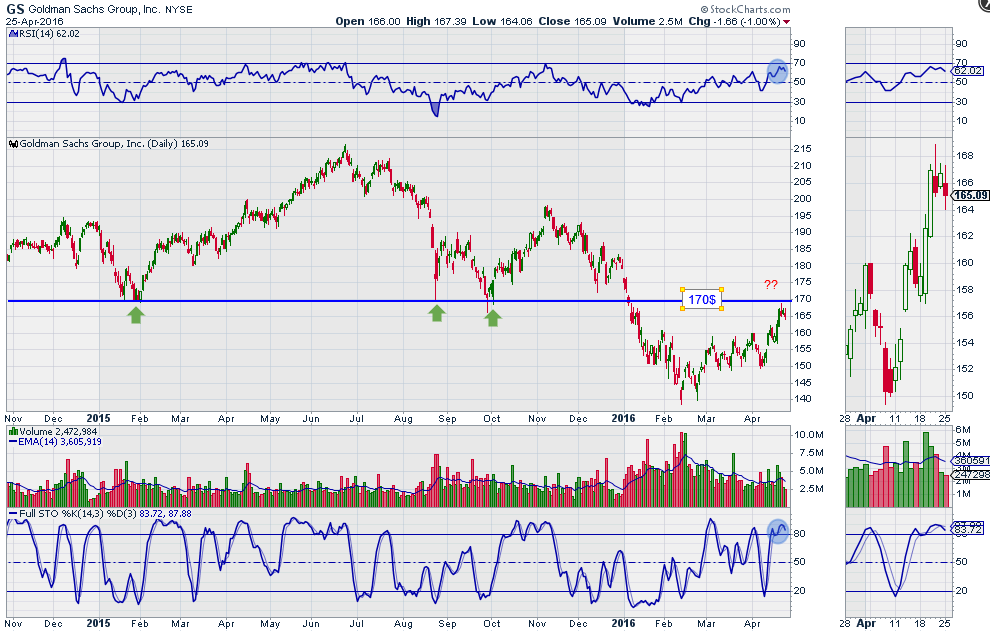Click the Open 166.00 value
Screen dimensions: 990x633
pyautogui.click(x=368, y=21)
